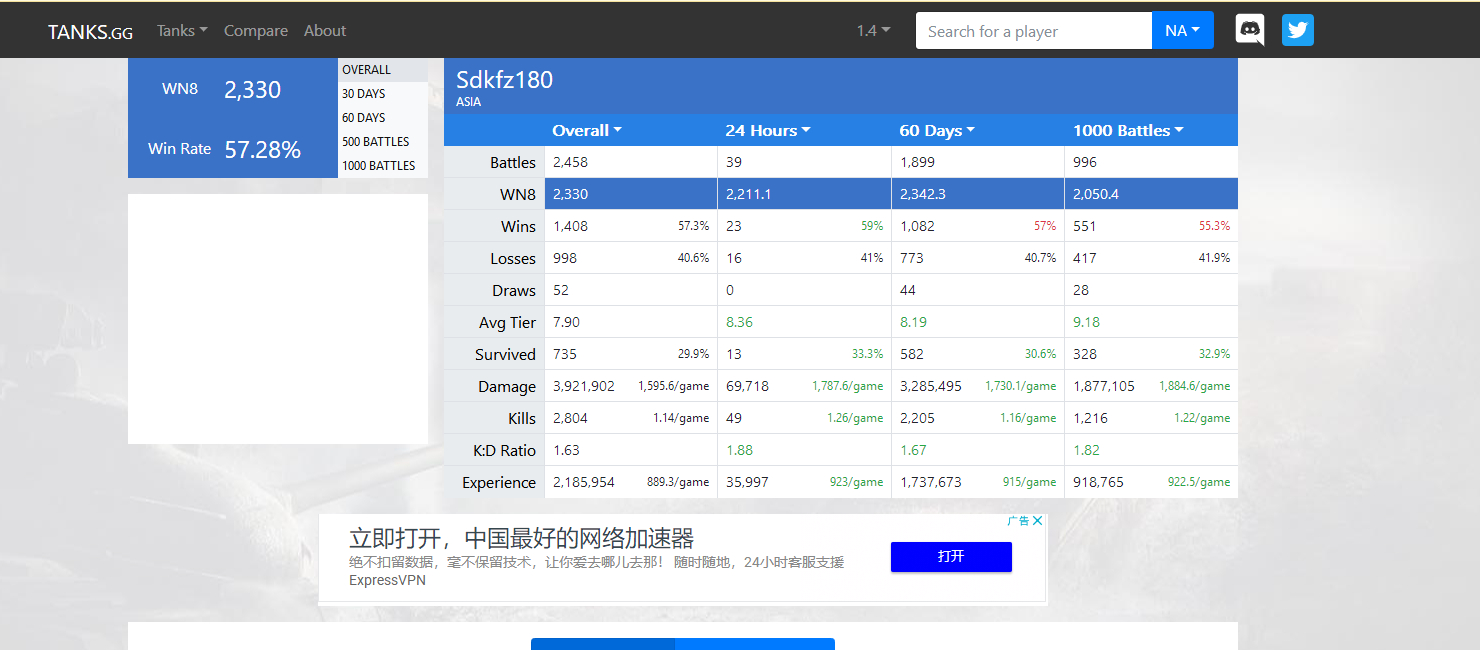Screen dimensions: 1480x650
Task: Click 1000 battles wins value 551
Action: tap(1085, 227)
